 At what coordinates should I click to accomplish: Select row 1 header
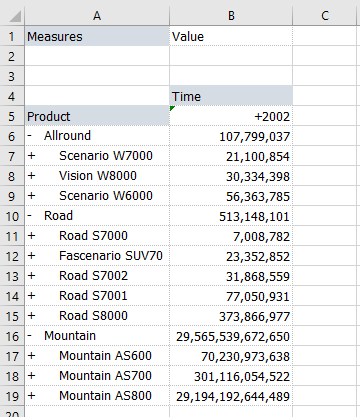click(x=12, y=36)
